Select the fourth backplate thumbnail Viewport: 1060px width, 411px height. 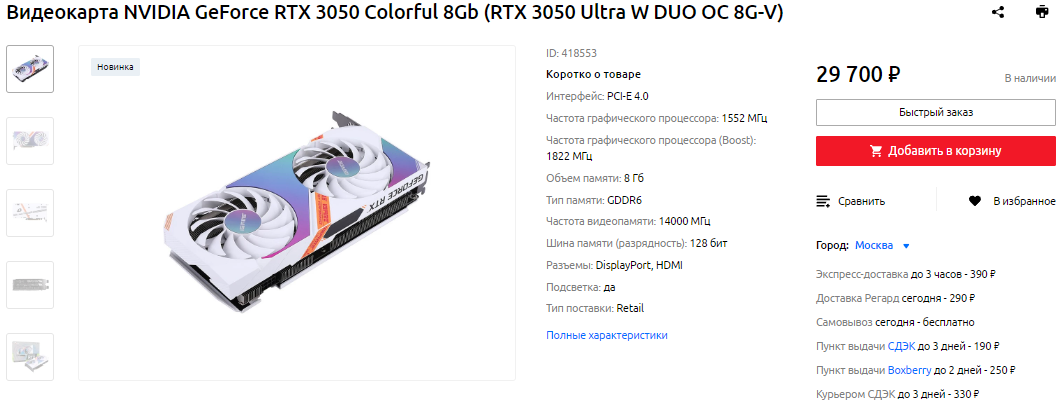pyautogui.click(x=30, y=285)
